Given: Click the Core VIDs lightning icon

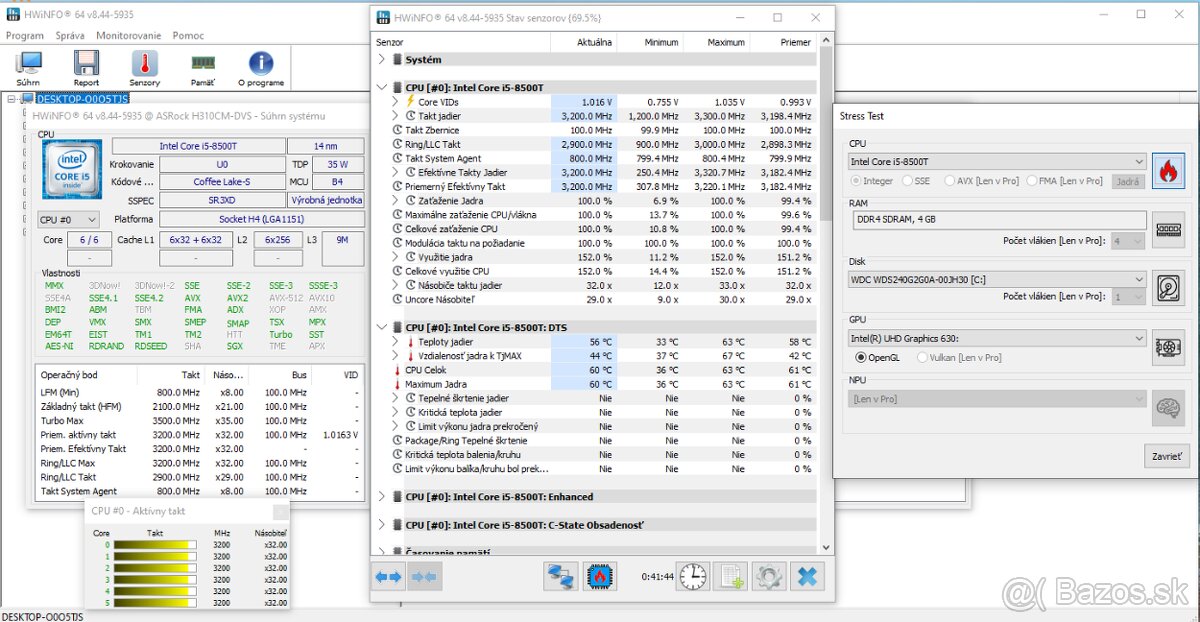Looking at the screenshot, I should 410,102.
